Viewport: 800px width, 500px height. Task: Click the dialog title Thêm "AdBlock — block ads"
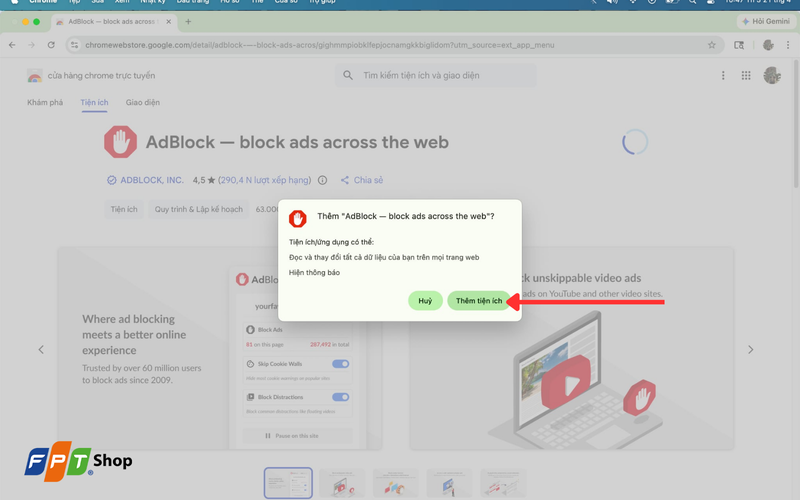[406, 216]
